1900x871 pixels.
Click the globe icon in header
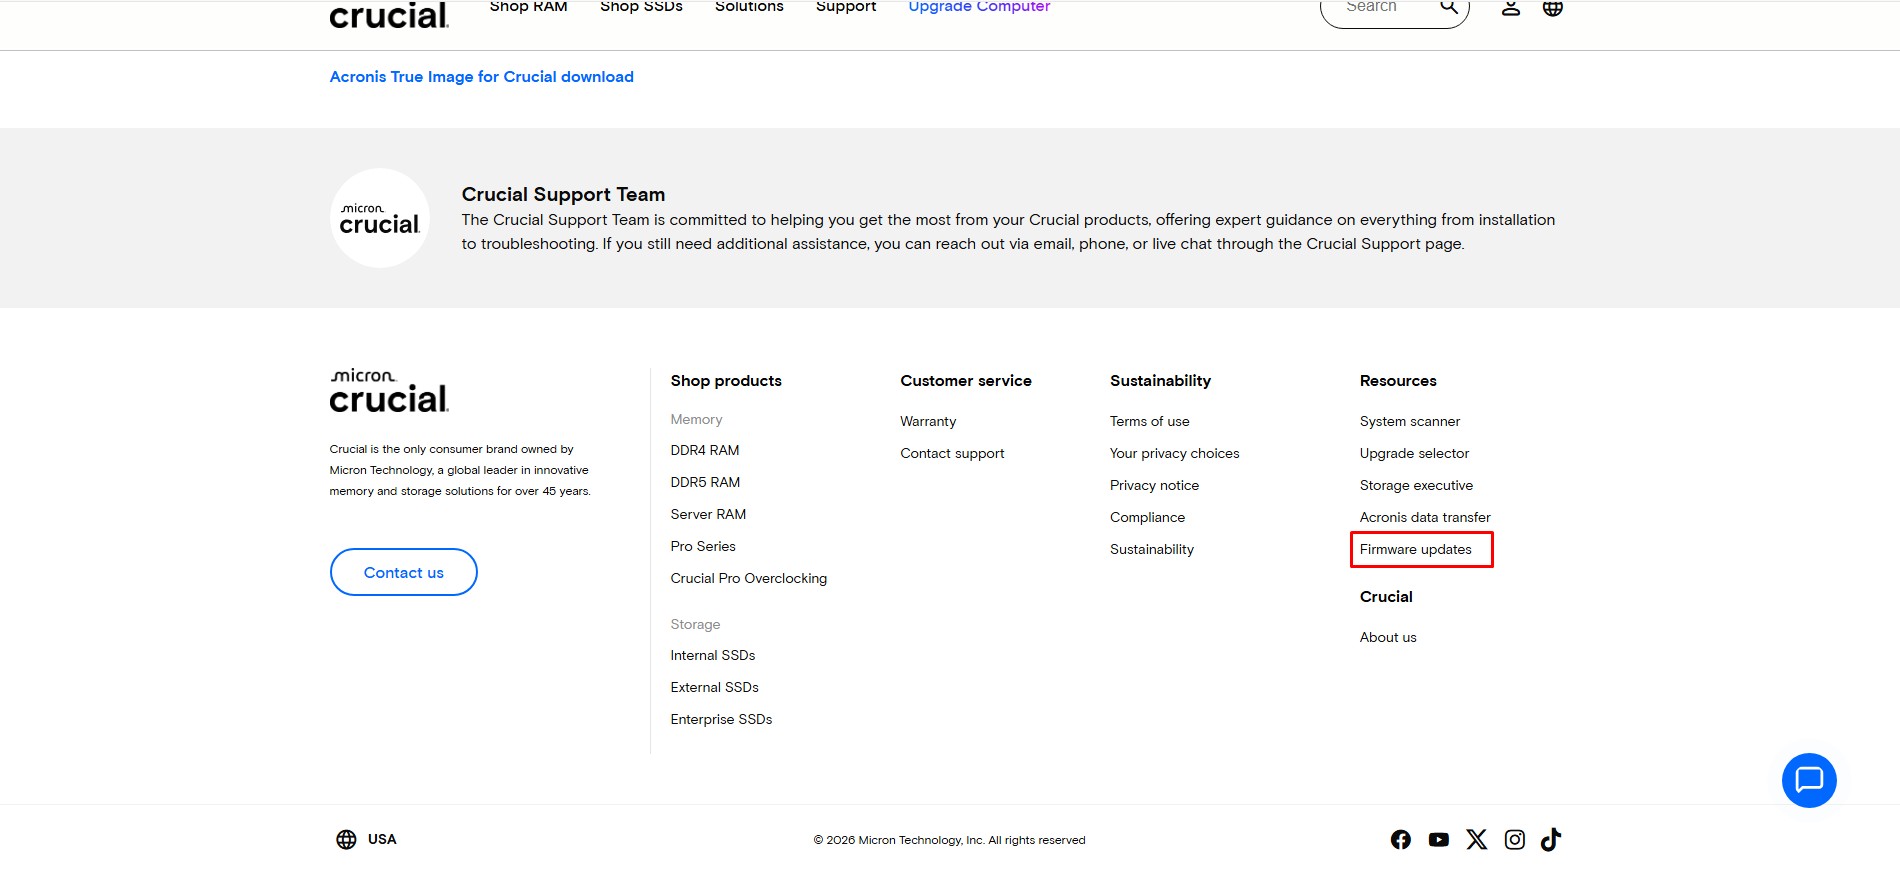click(1553, 8)
